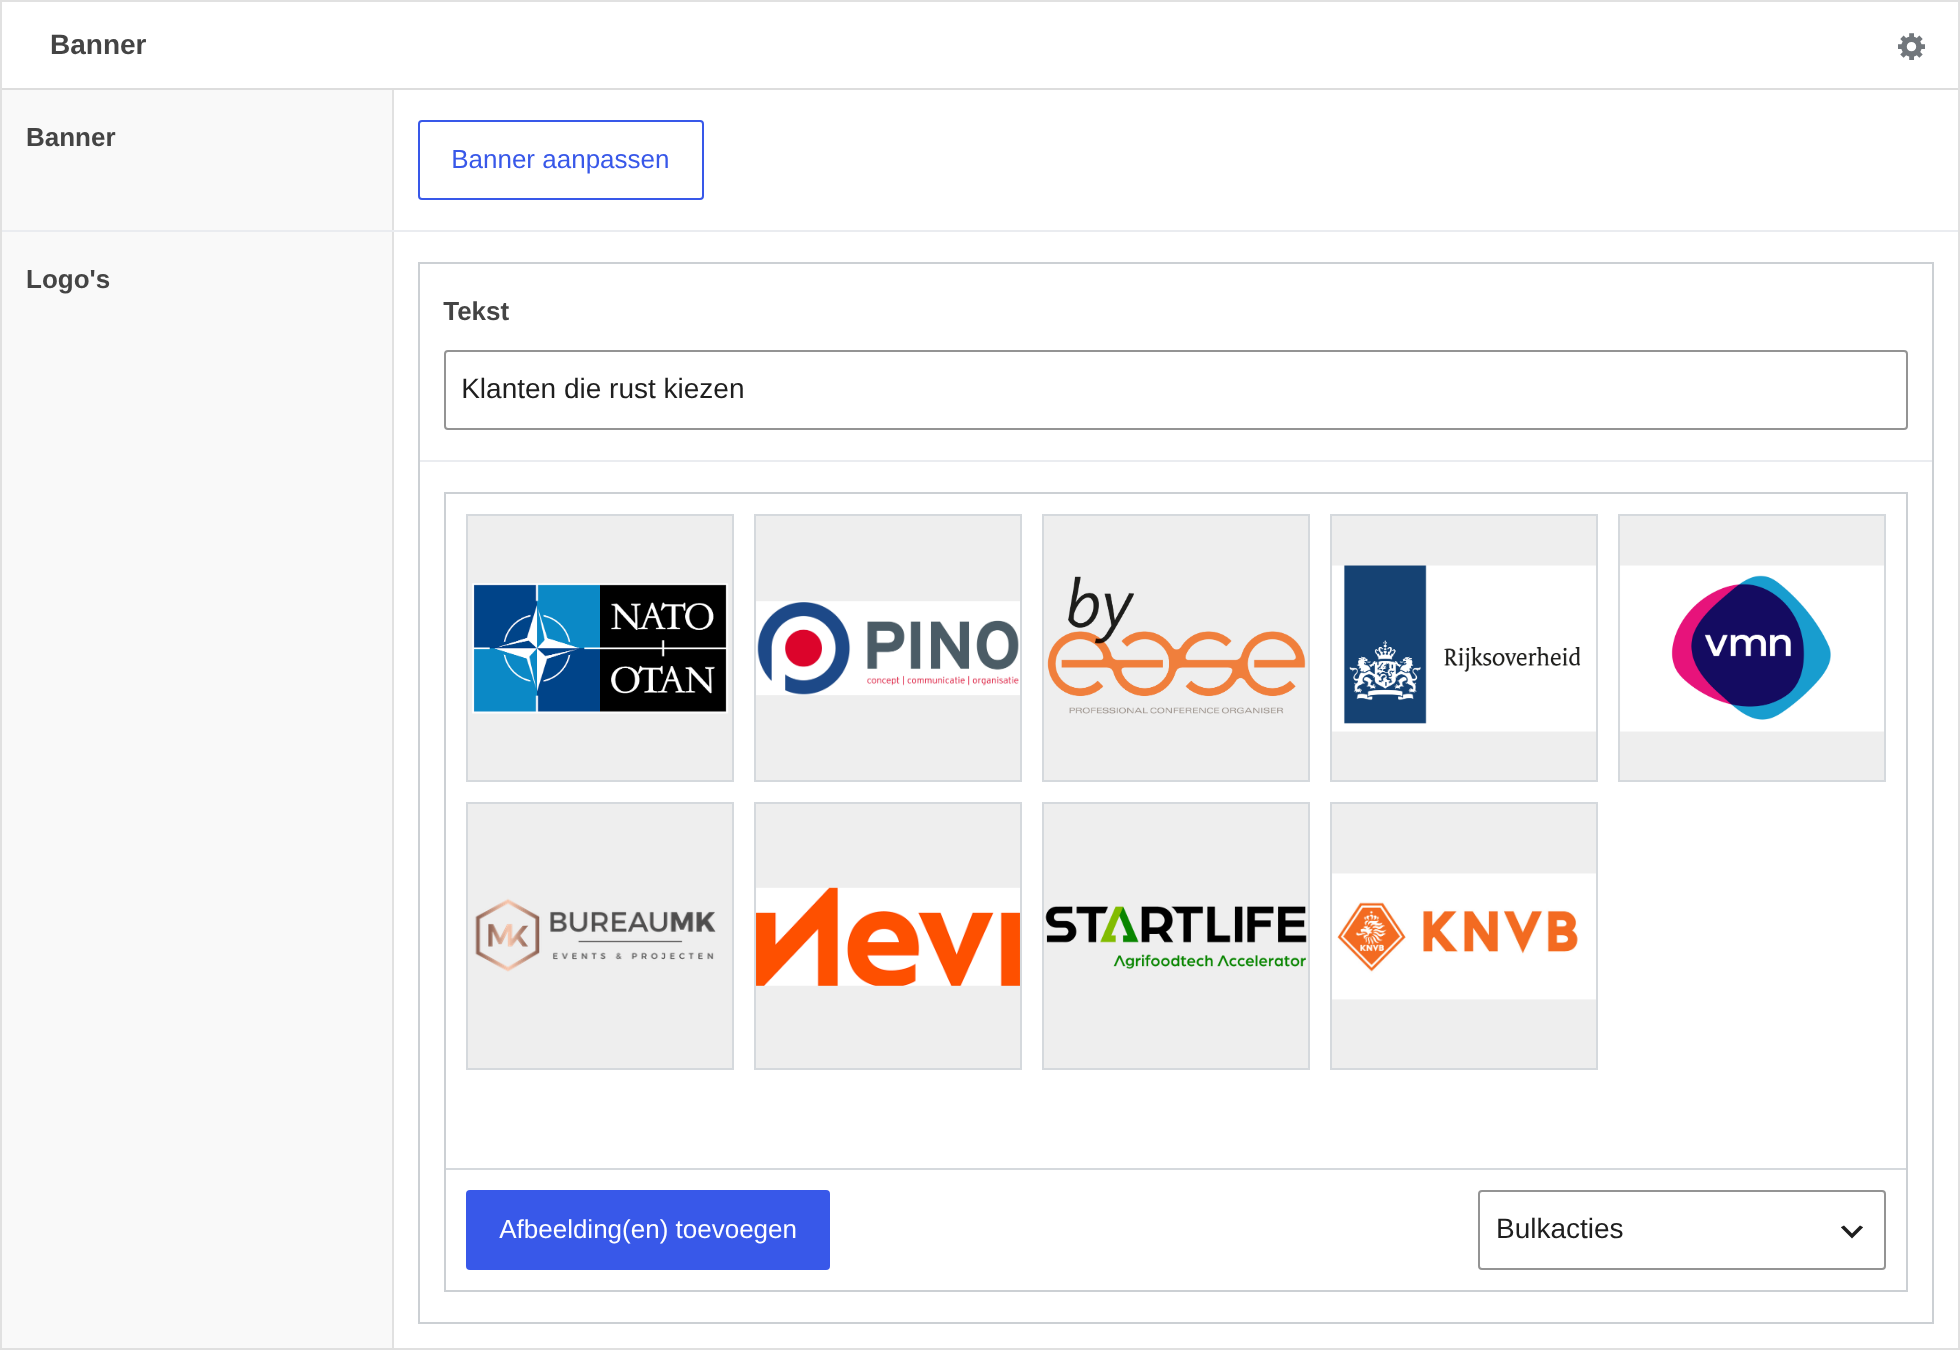Click the Banner aanpassen button
1960x1356 pixels.
click(560, 160)
